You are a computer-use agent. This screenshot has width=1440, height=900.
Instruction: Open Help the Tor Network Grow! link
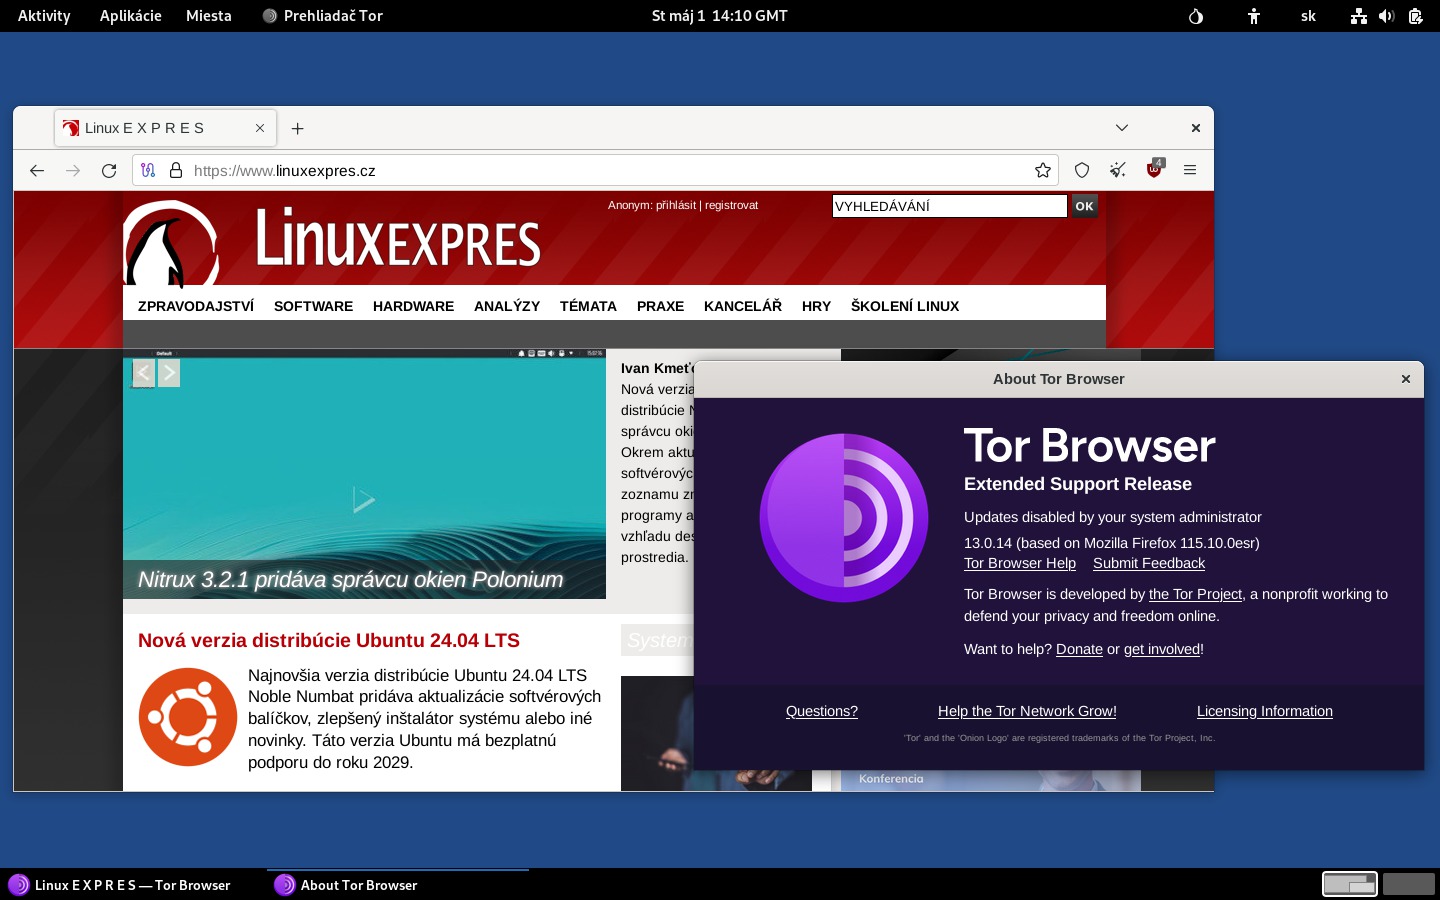(x=1027, y=711)
